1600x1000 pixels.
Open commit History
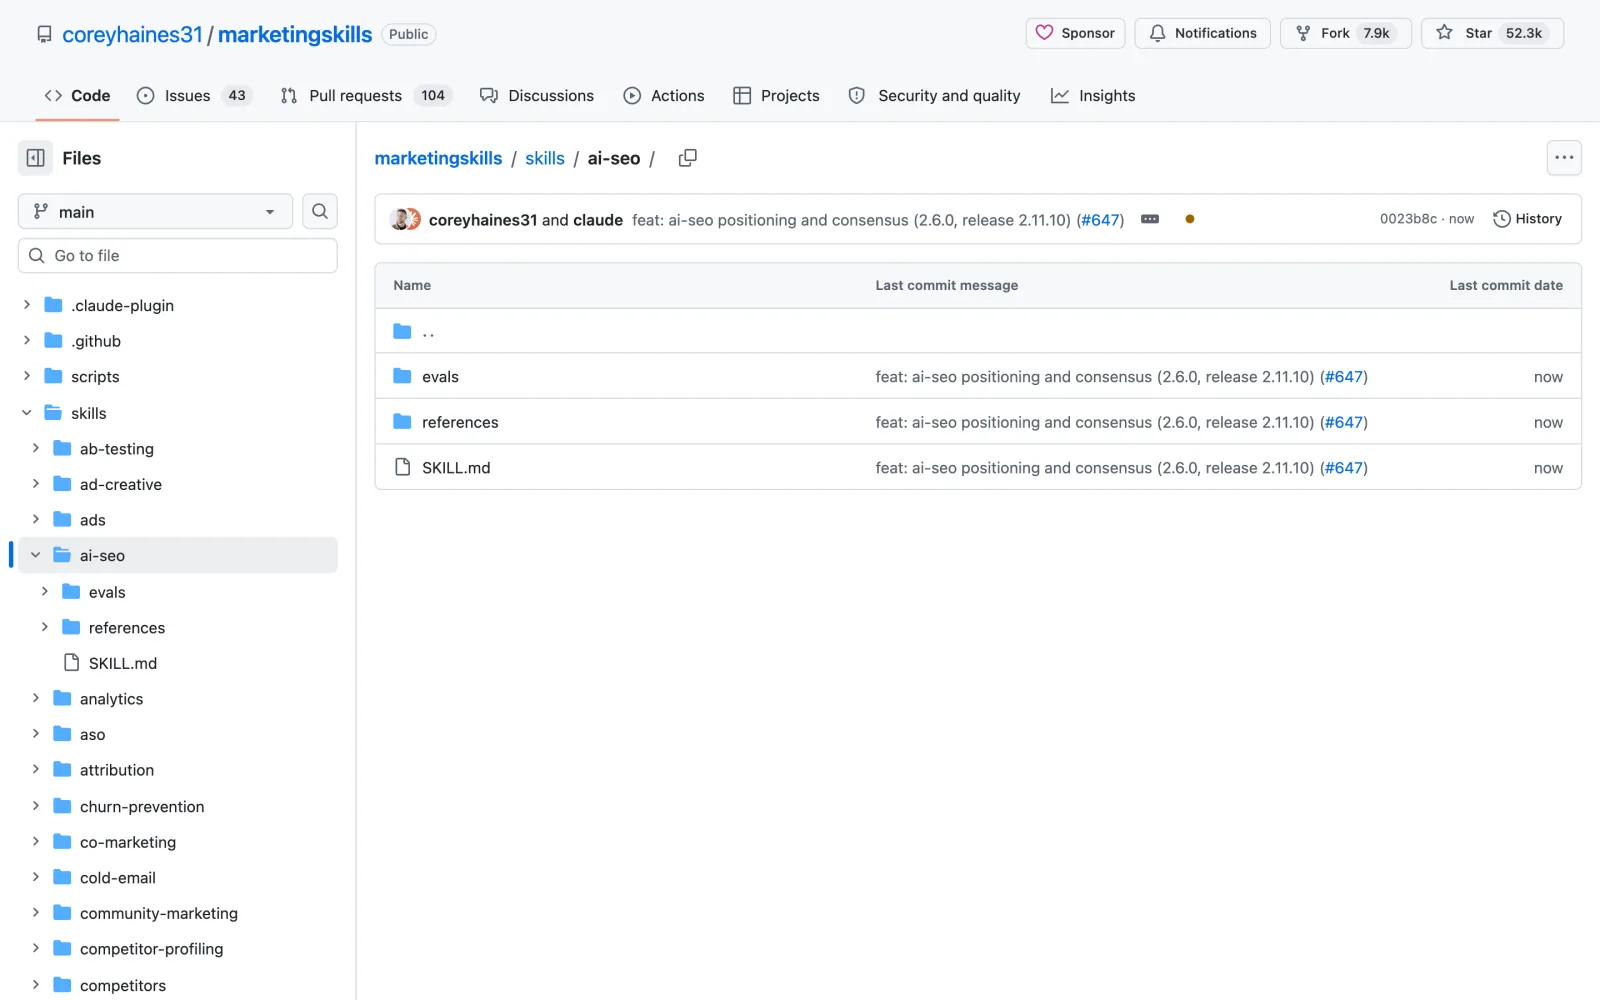click(1527, 219)
